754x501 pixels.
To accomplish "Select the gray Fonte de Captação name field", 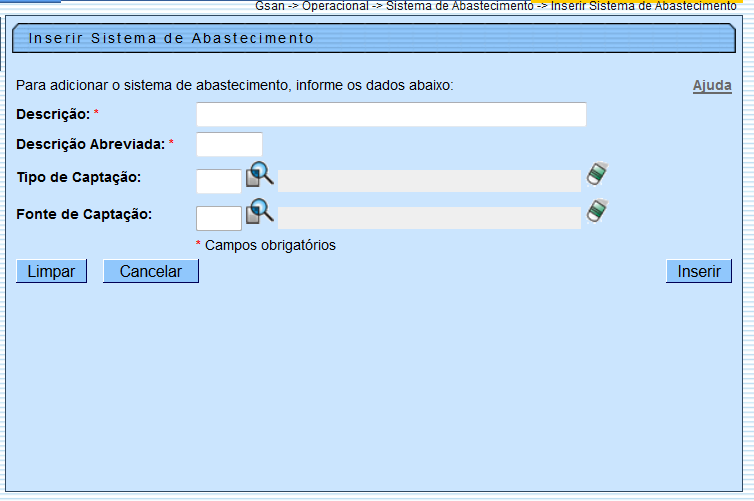I will pyautogui.click(x=429, y=218).
